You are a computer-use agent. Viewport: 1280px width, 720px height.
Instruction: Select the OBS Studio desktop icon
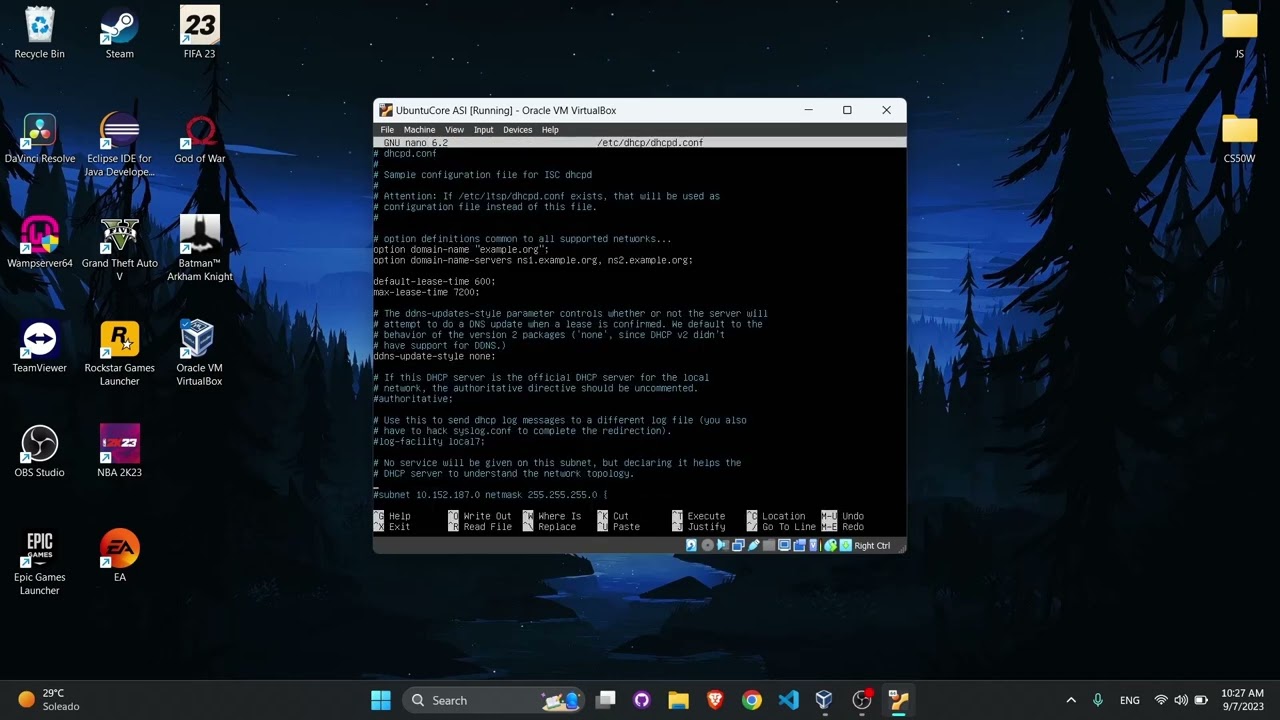tap(39, 452)
